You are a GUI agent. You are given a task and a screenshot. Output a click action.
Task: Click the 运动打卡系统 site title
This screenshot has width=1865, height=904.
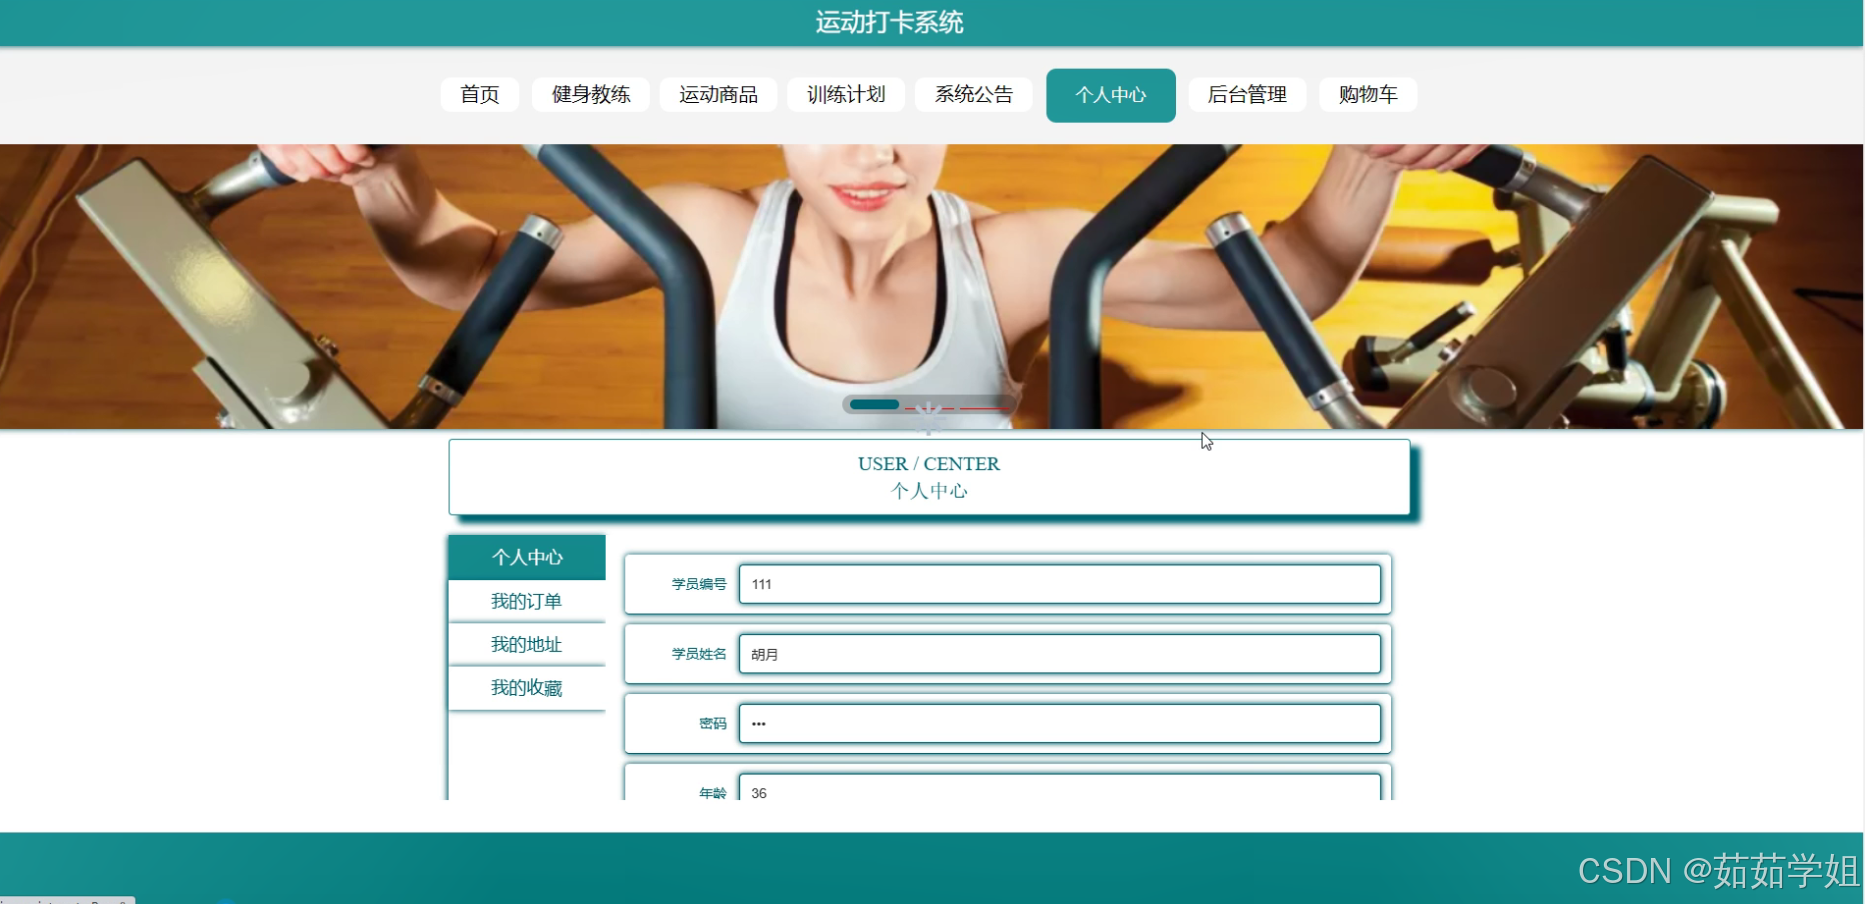[x=889, y=21]
